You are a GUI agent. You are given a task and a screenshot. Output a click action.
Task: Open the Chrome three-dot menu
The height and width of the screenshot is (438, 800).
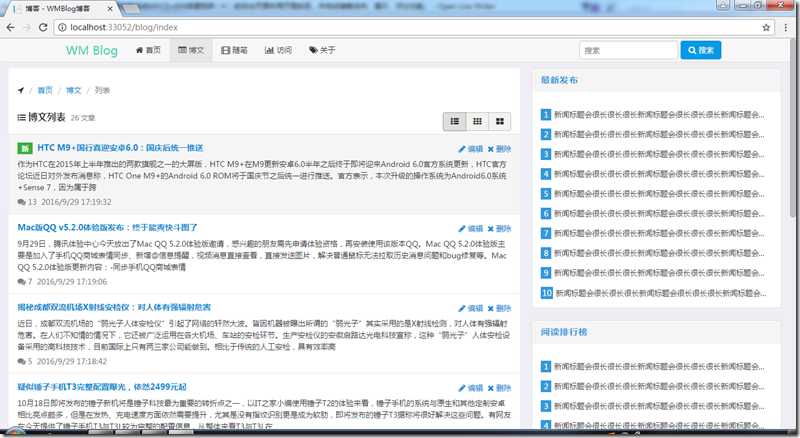[x=786, y=28]
